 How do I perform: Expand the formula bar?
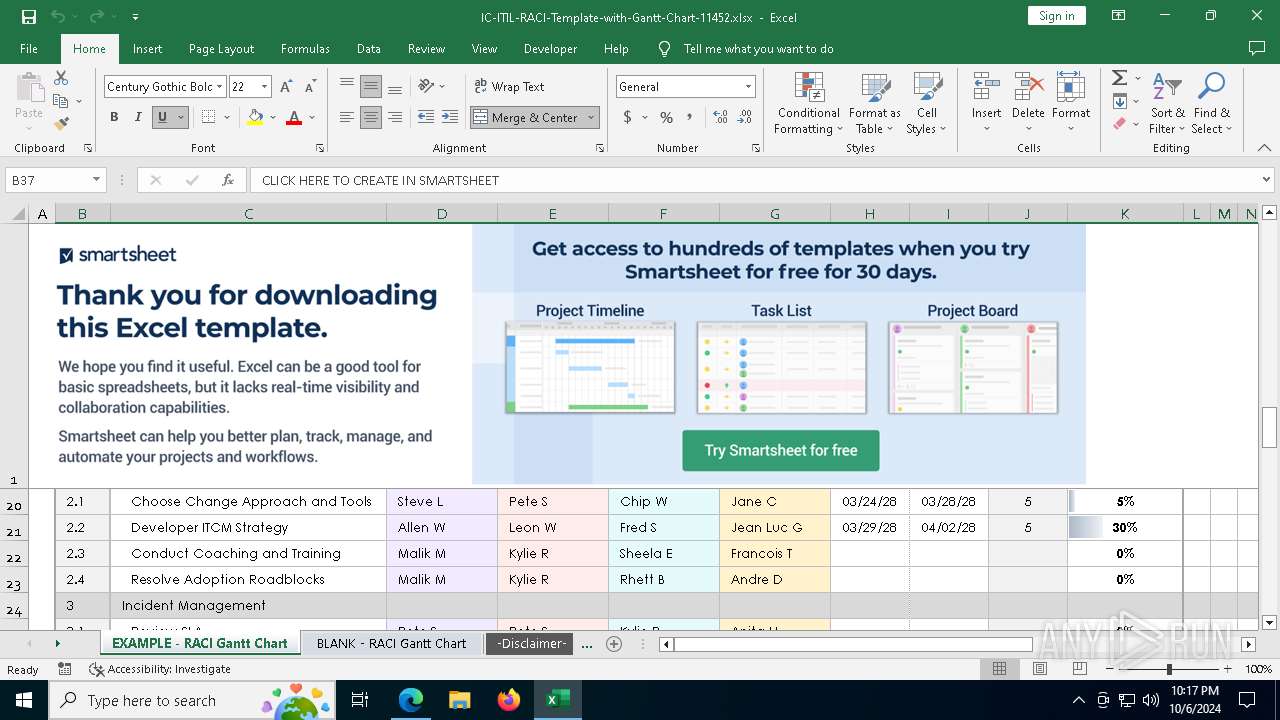(1266, 180)
